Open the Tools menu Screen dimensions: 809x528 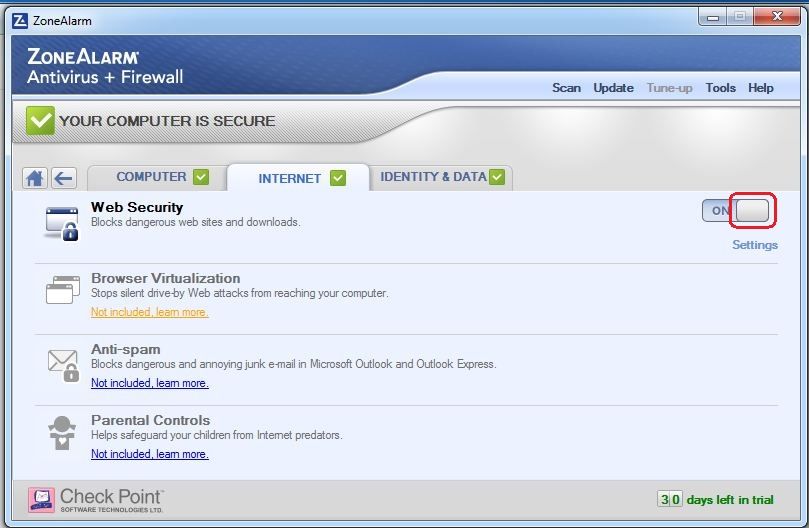pos(720,88)
